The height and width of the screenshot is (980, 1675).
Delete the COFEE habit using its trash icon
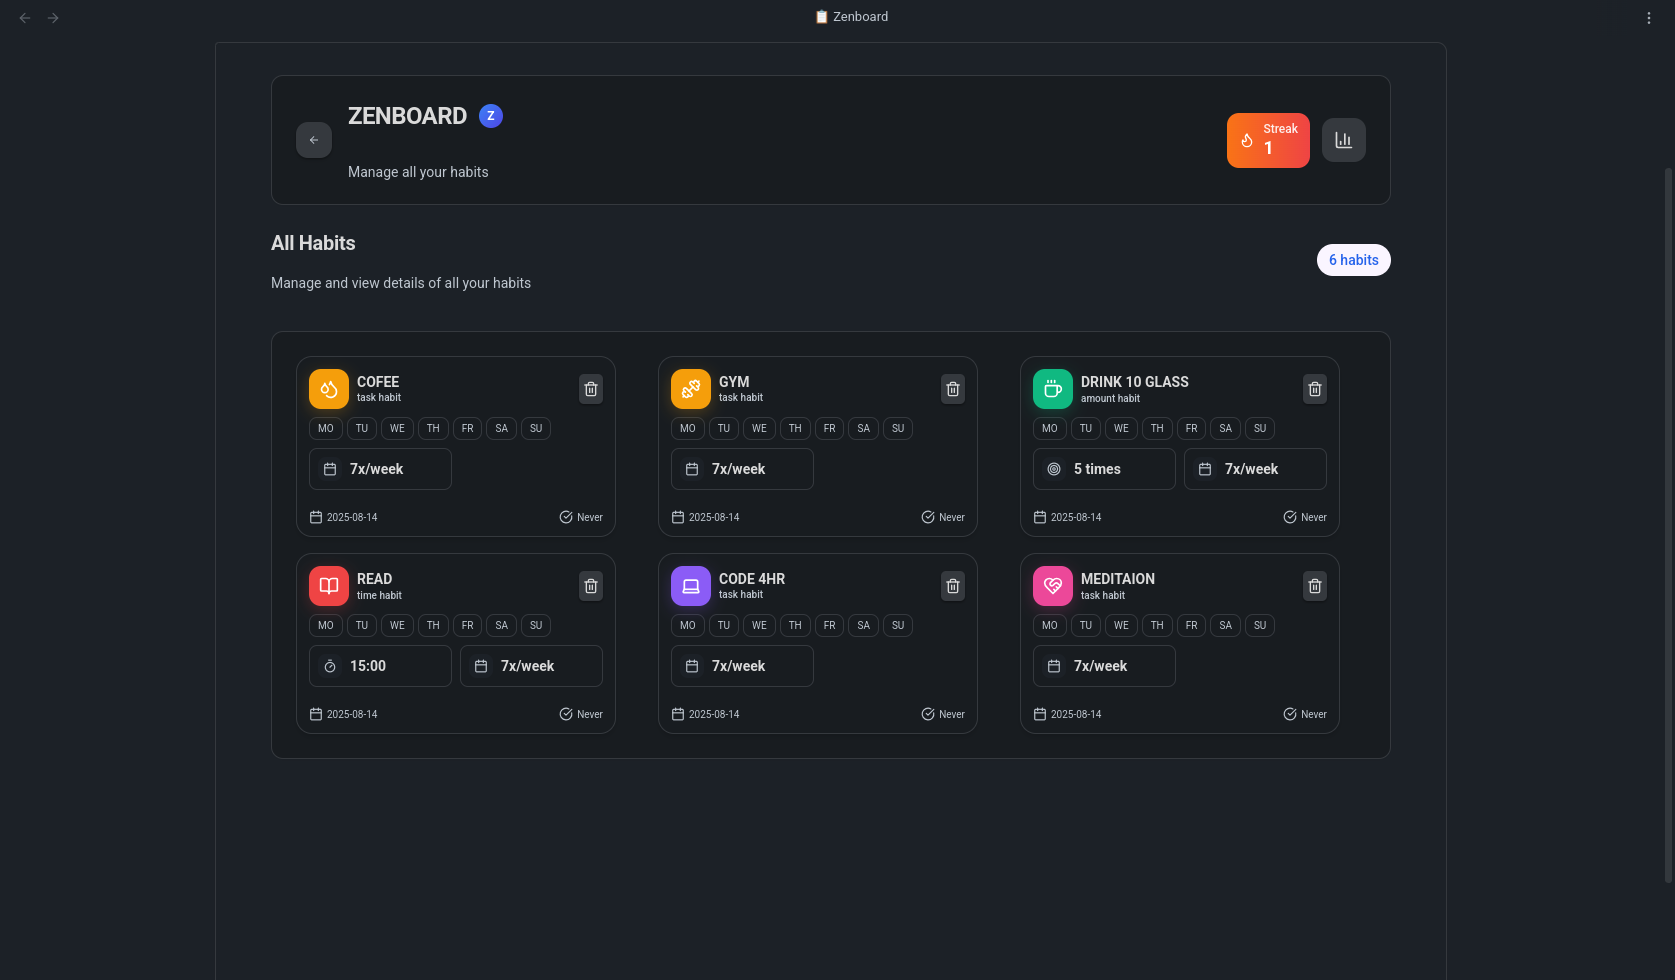tap(590, 388)
